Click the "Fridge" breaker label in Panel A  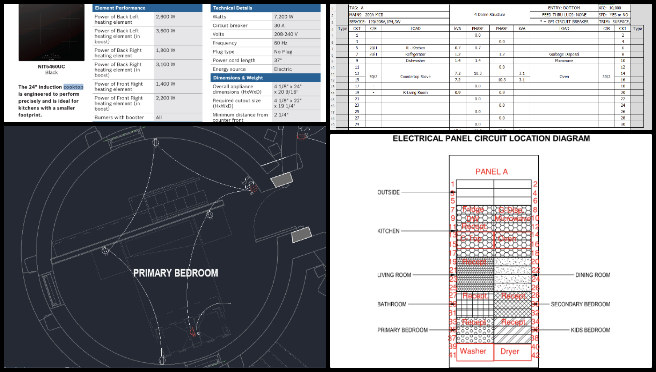[x=473, y=210]
